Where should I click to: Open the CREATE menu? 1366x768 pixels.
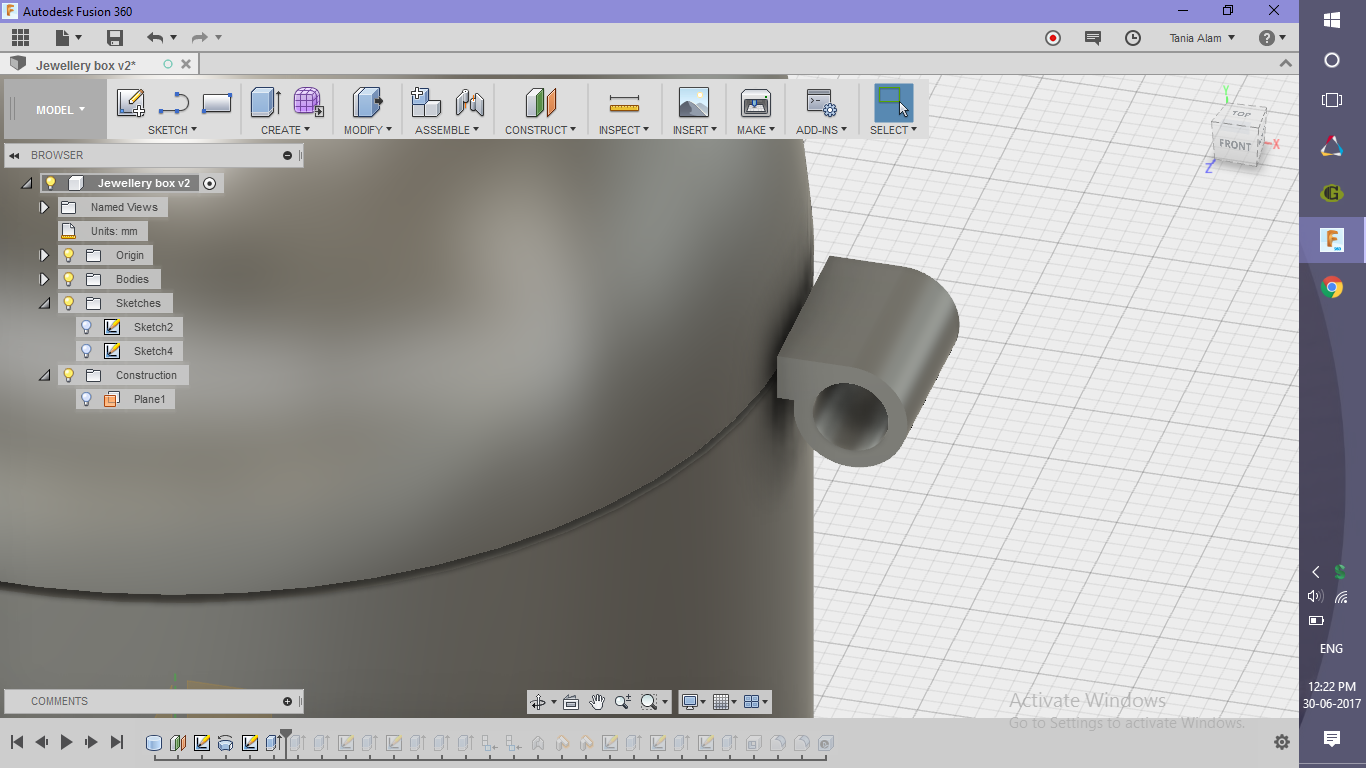coord(286,130)
